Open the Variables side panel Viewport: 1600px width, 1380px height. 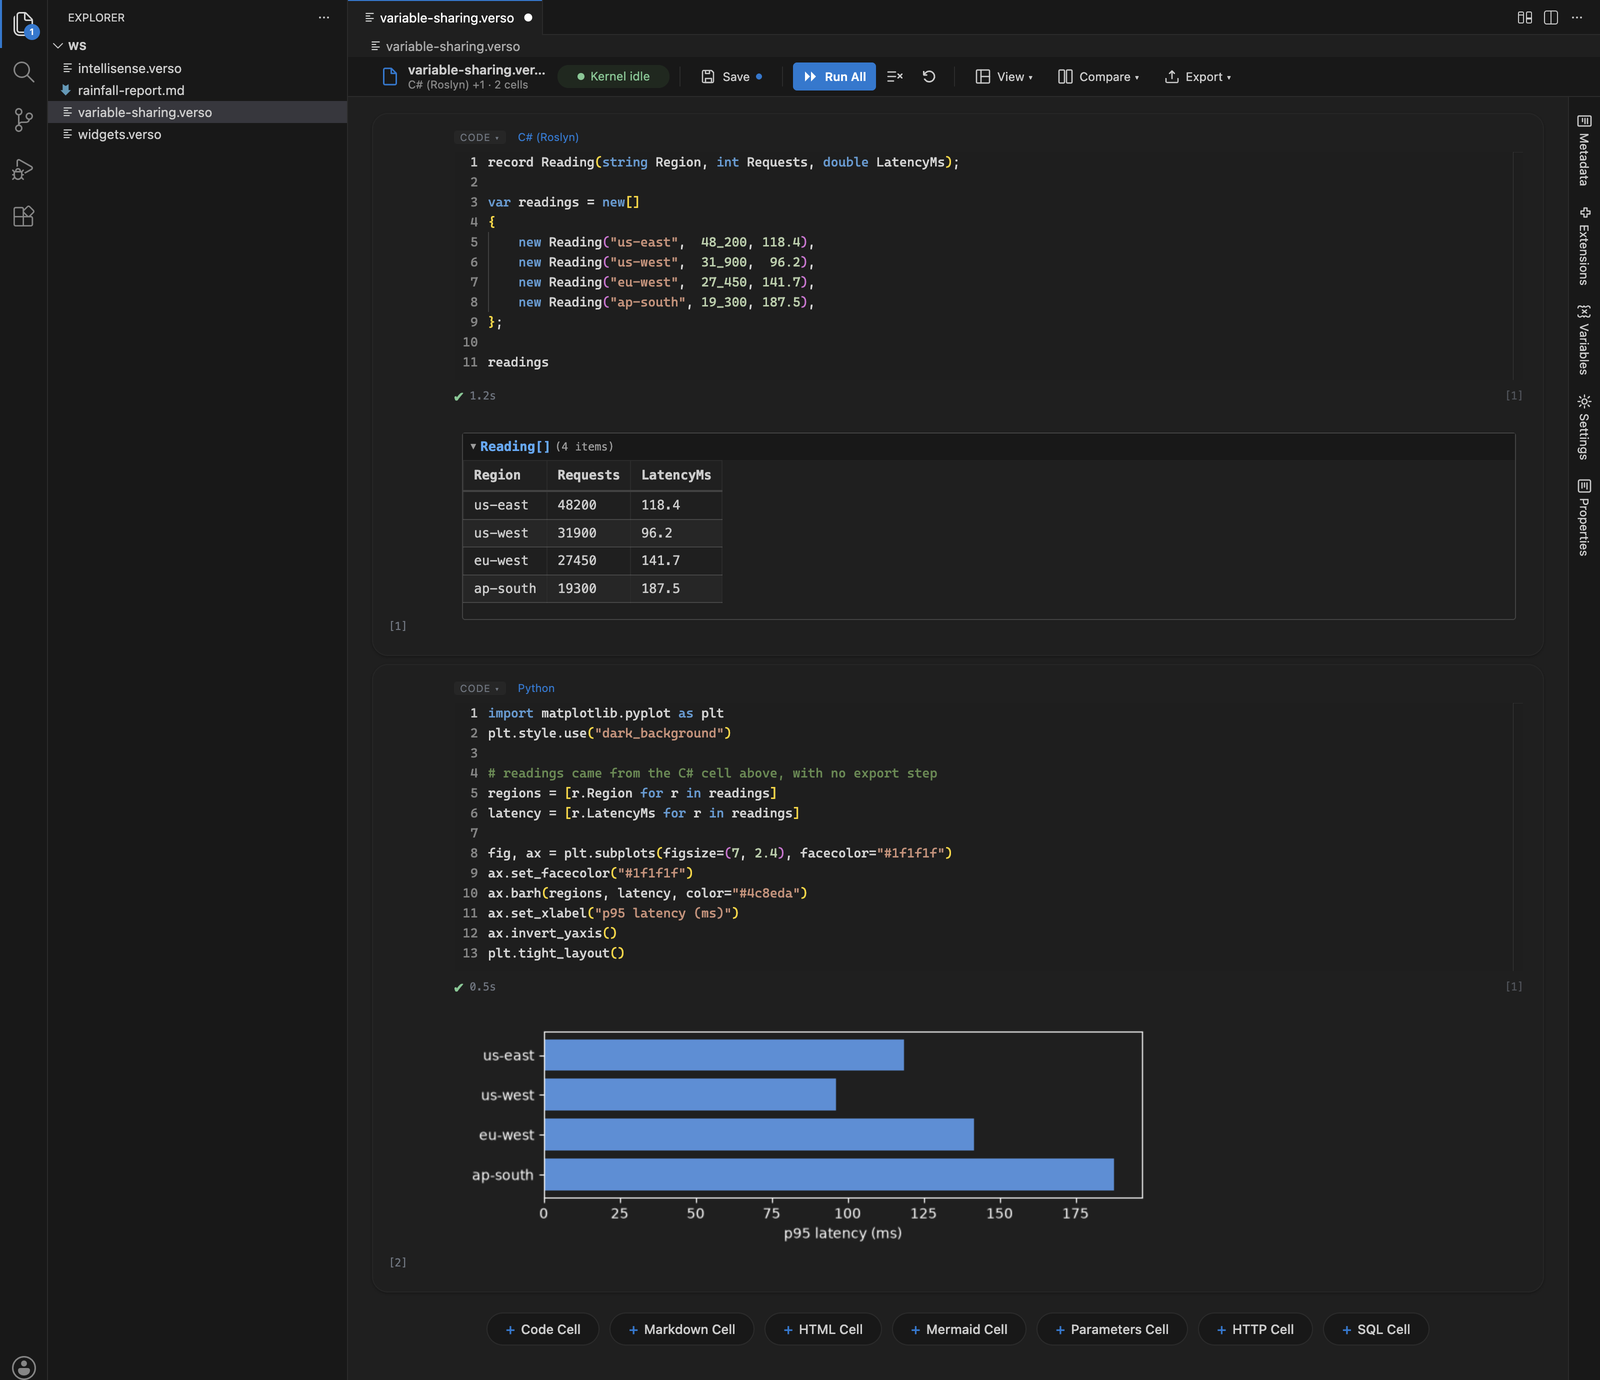[x=1584, y=340]
